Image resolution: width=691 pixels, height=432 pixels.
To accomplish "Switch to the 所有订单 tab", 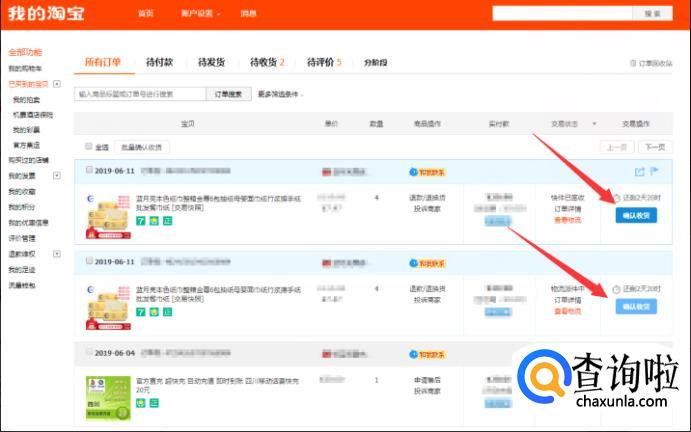I will click(x=103, y=62).
